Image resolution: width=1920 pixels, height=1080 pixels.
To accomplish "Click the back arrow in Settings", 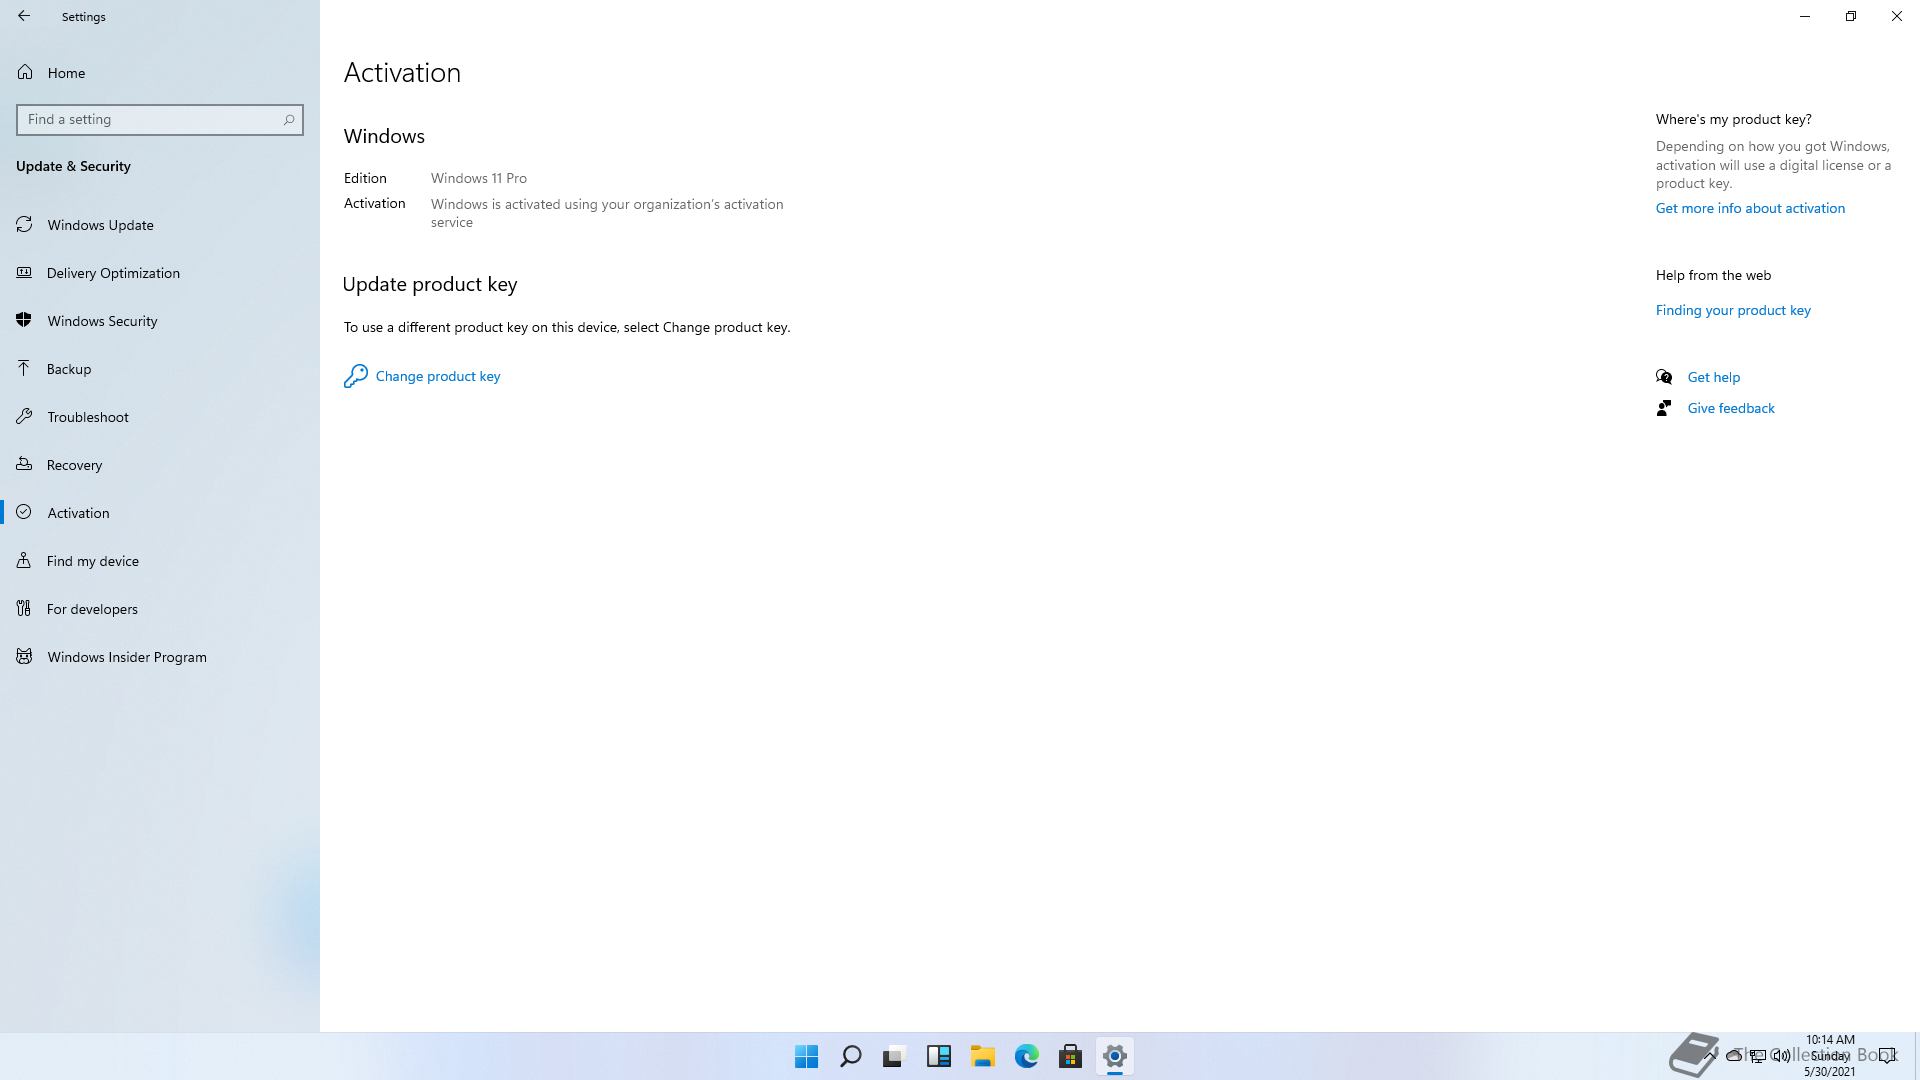I will point(24,16).
